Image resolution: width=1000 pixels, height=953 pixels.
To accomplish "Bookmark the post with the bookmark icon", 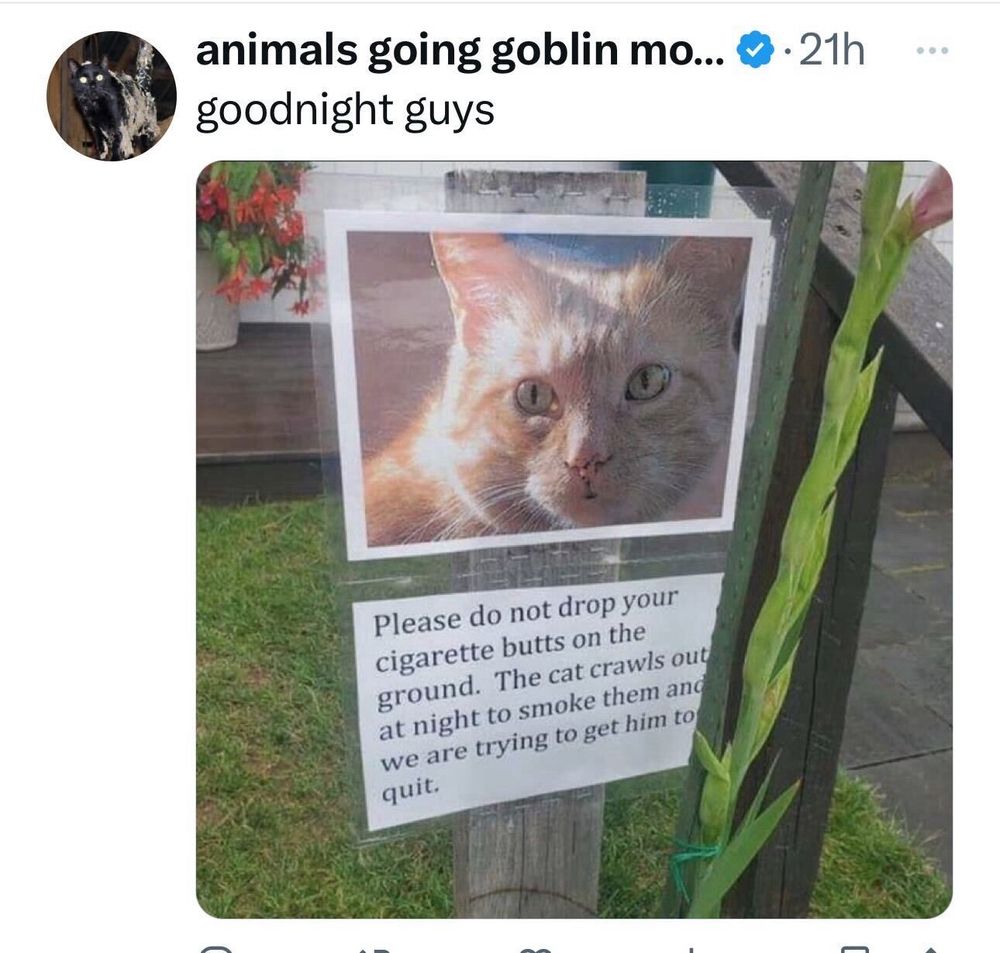I will 855,949.
